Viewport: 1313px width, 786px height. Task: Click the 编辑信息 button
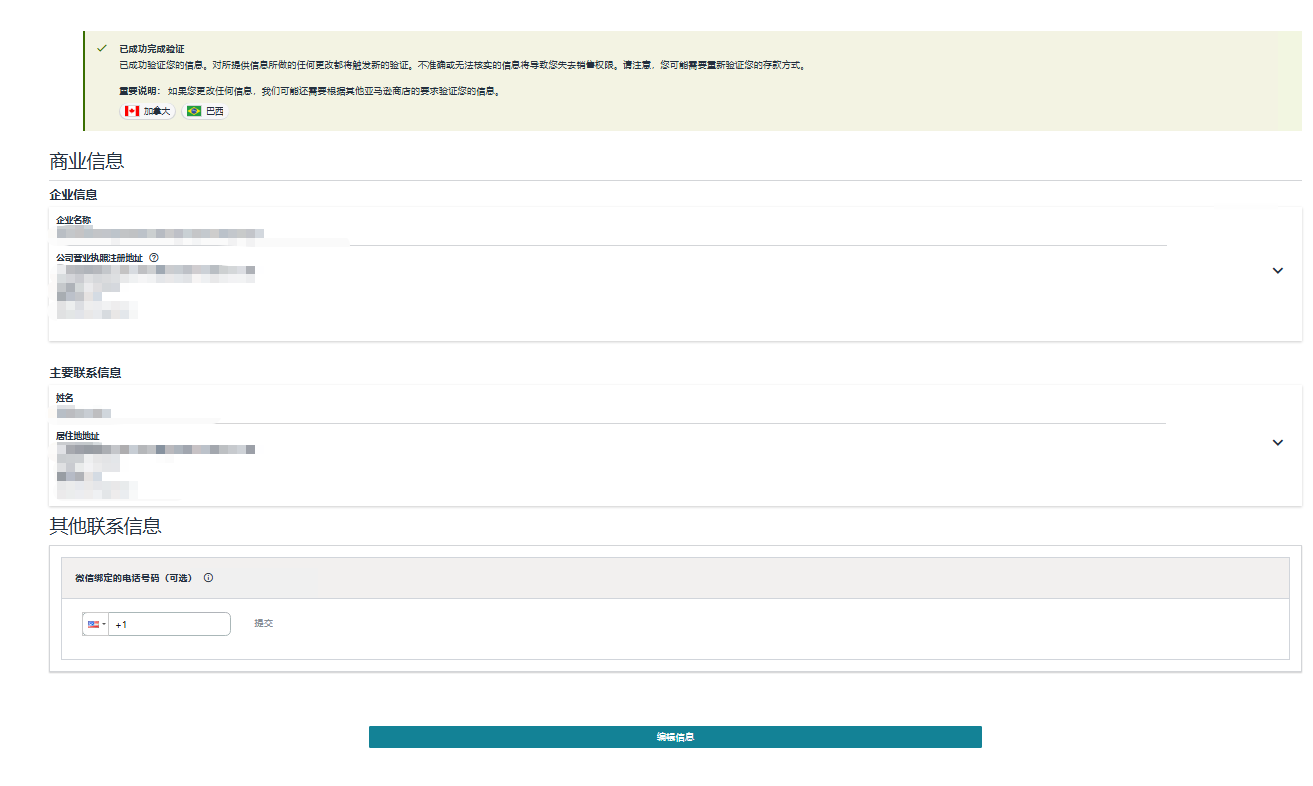click(x=675, y=737)
